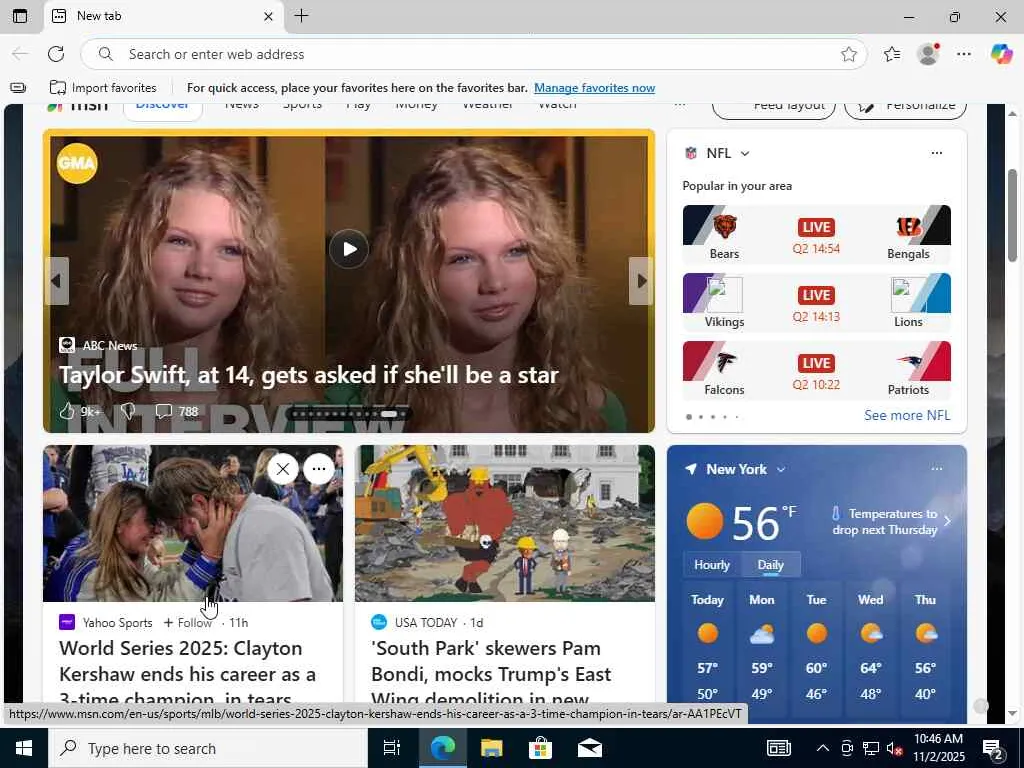Image resolution: width=1024 pixels, height=768 pixels.
Task: Open the tab actions menu icon
Action: coord(20,16)
